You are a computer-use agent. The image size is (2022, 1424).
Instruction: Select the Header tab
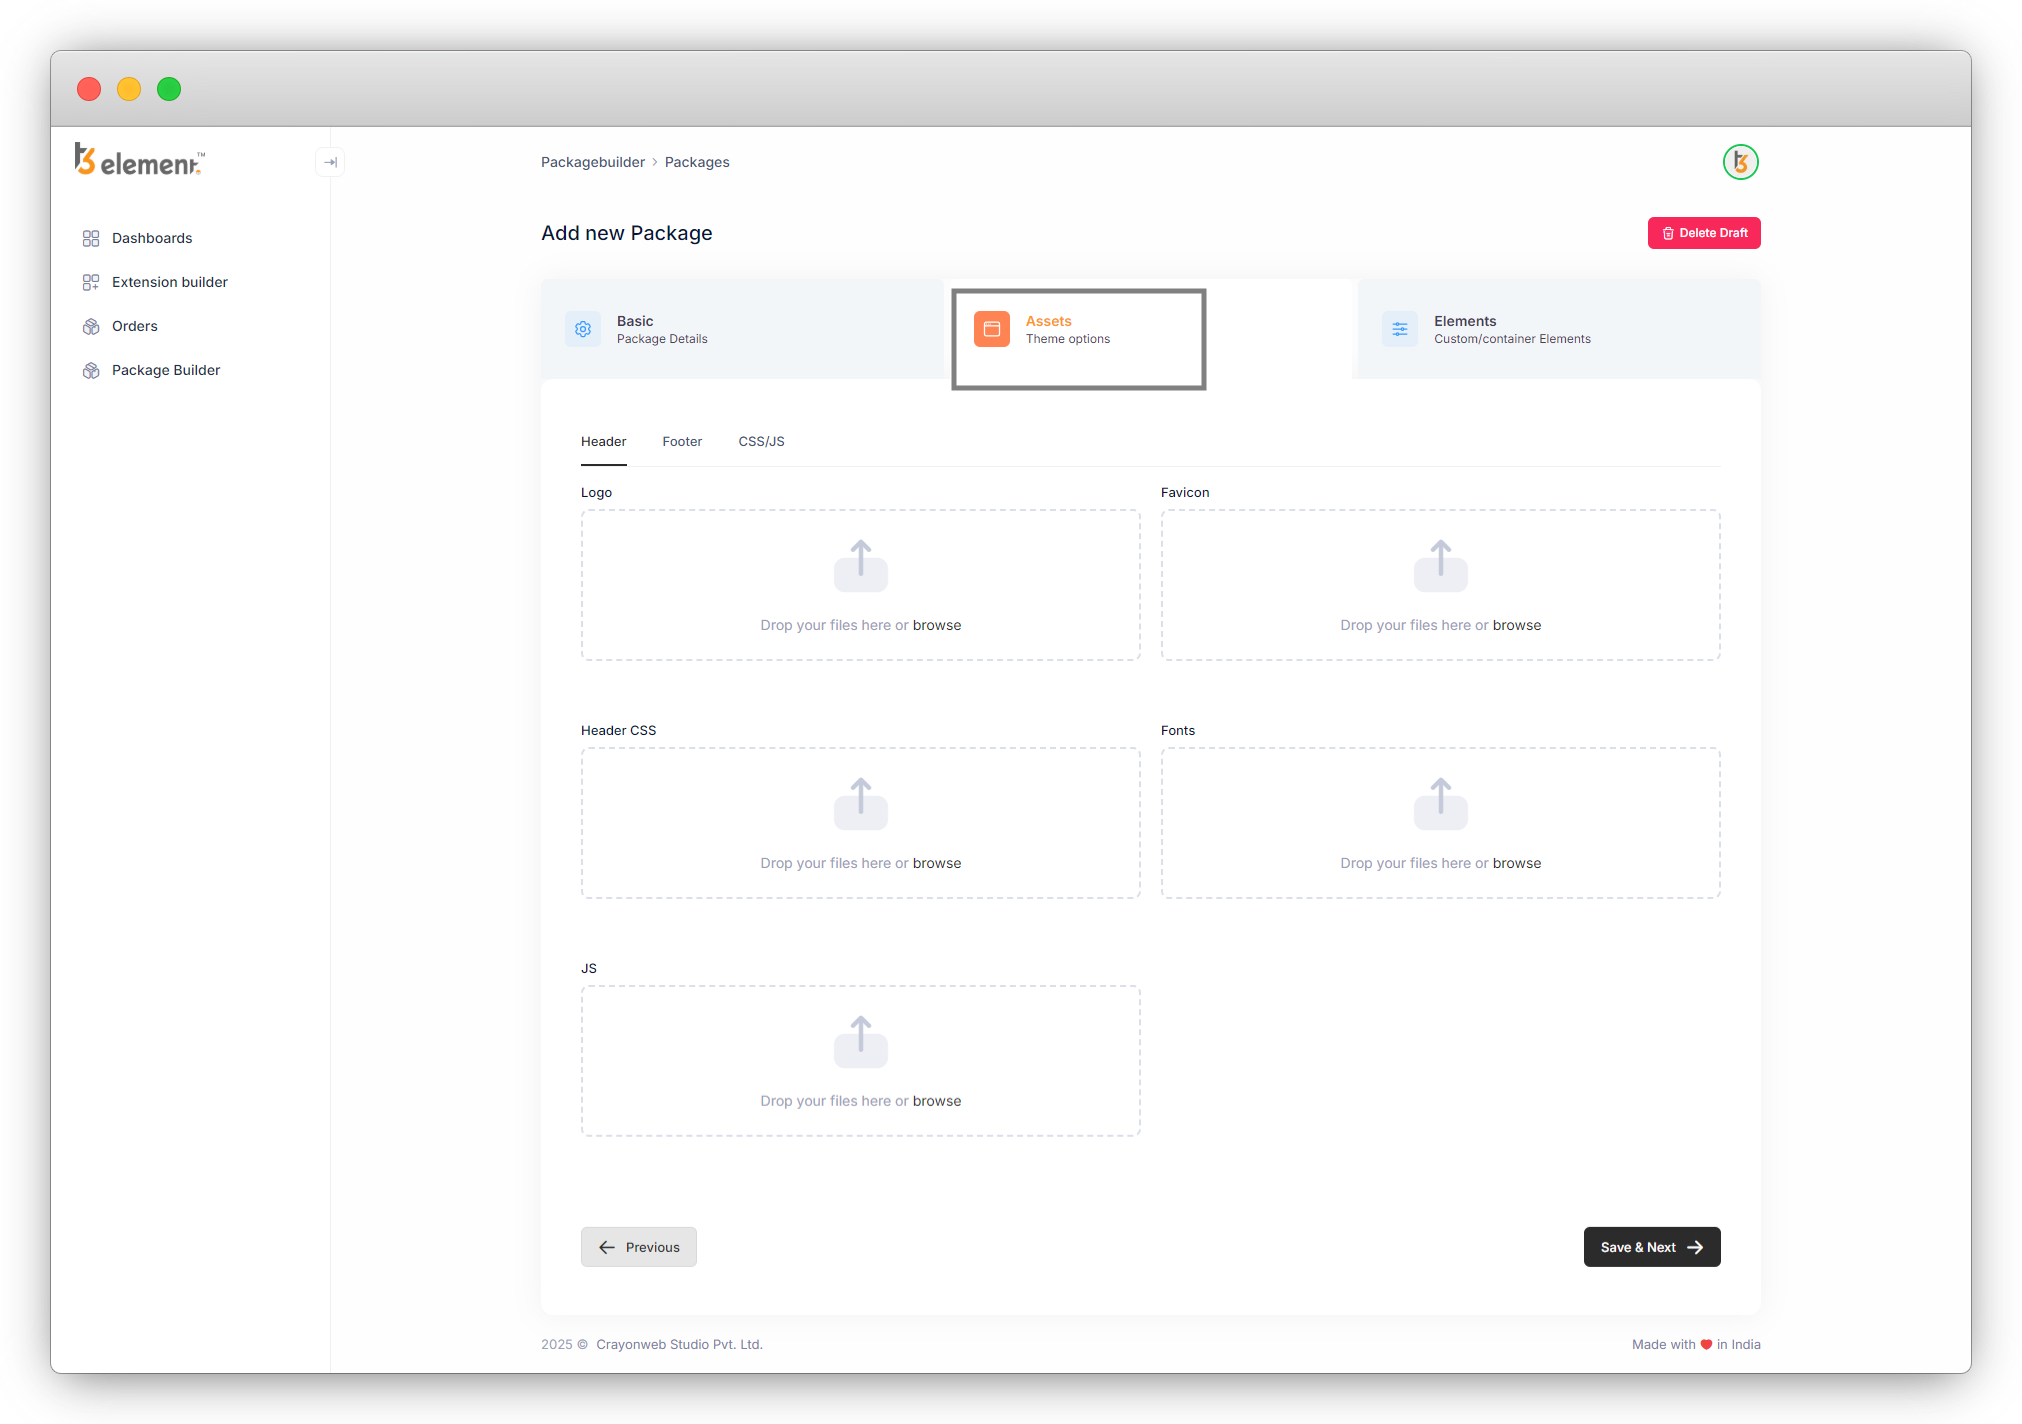tap(603, 441)
